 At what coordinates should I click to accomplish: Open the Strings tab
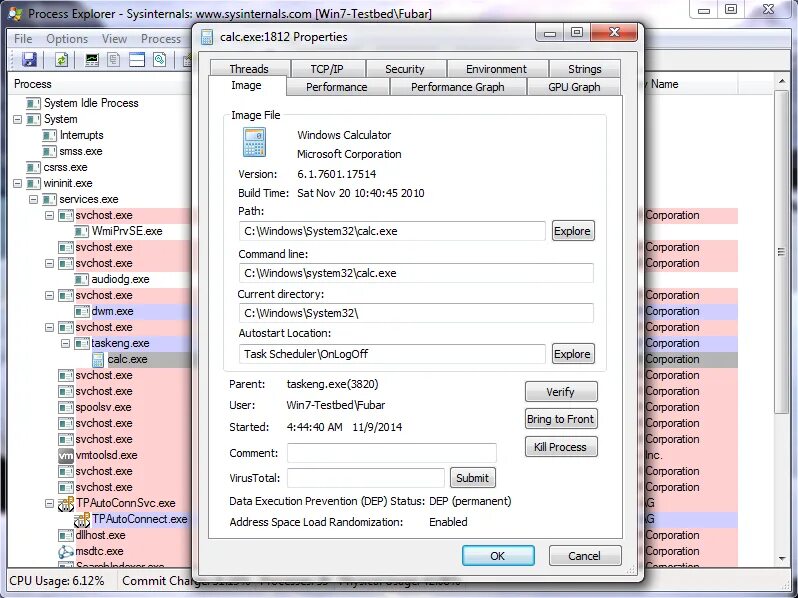[x=585, y=69]
